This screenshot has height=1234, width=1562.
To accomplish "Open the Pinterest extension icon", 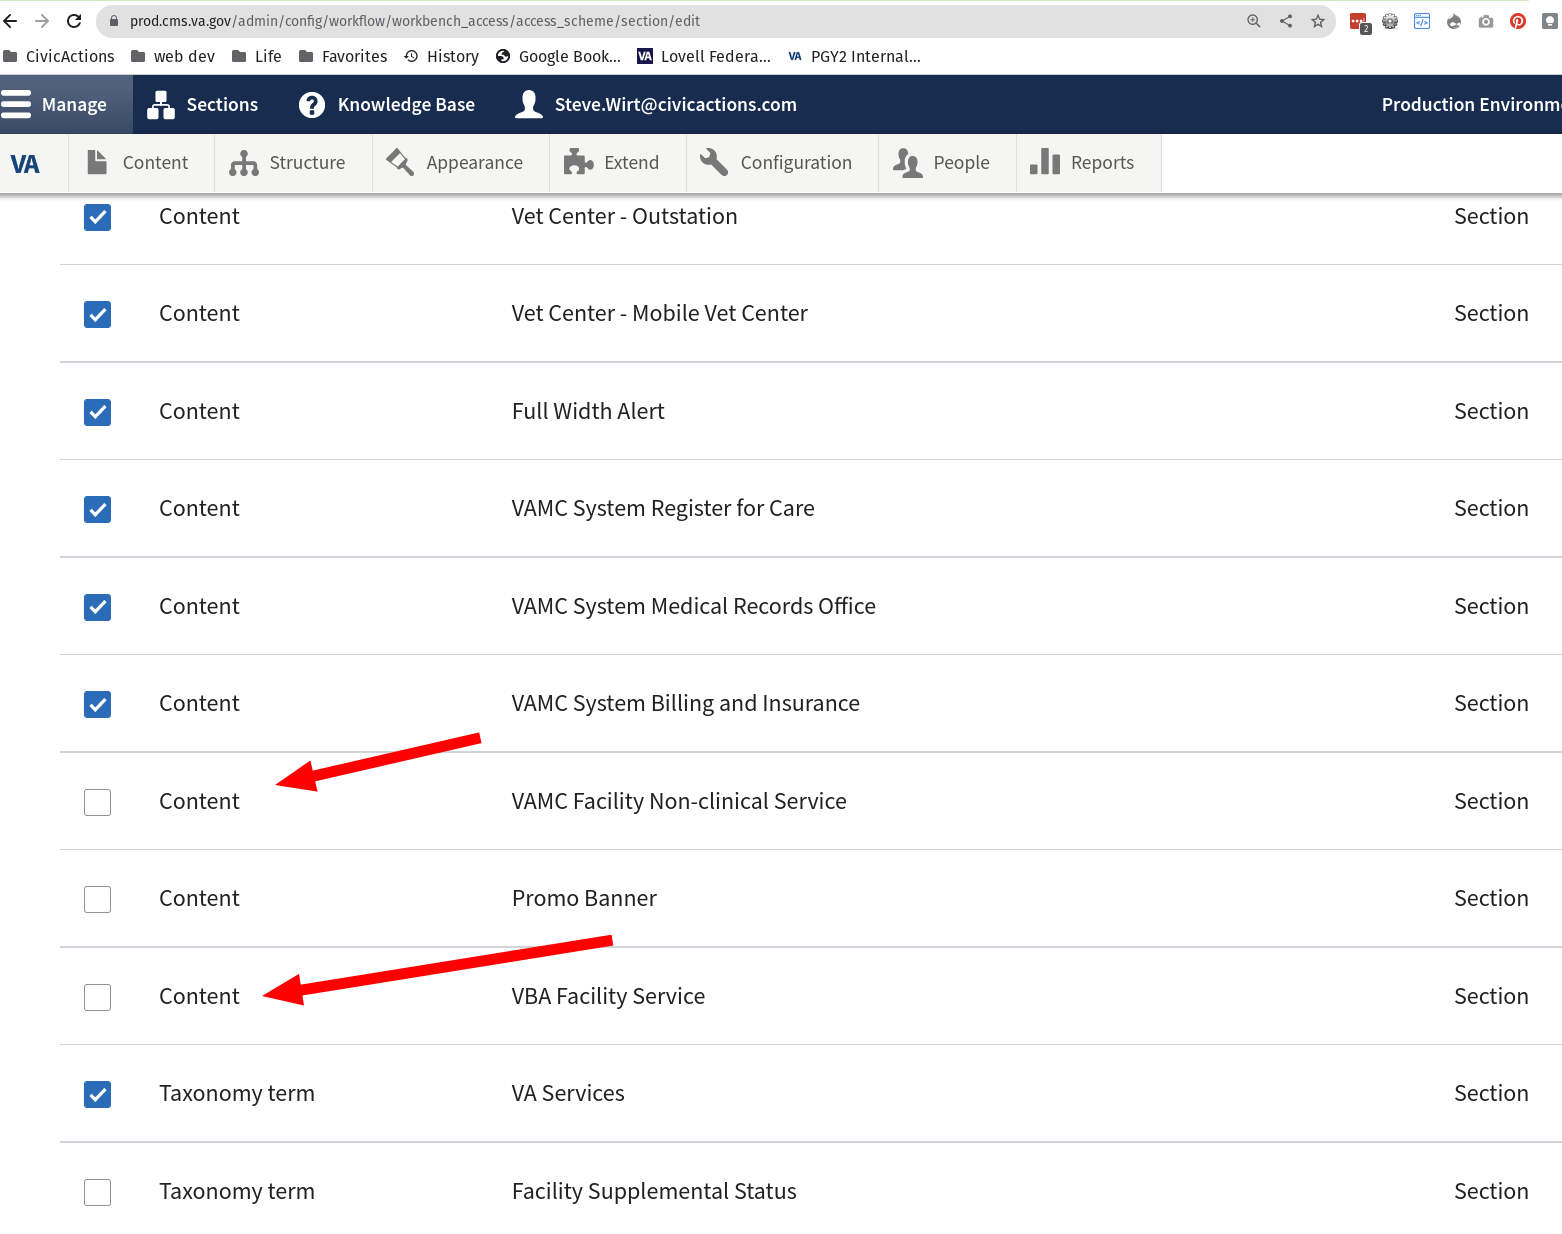I will pyautogui.click(x=1518, y=21).
